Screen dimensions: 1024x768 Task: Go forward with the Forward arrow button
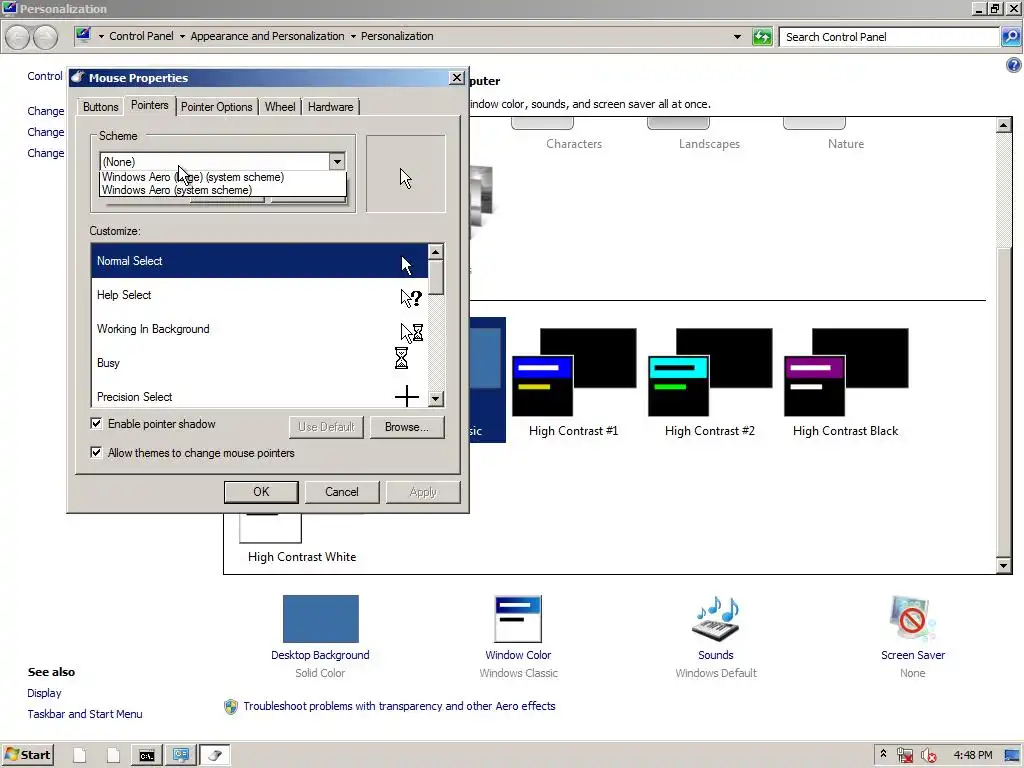45,37
